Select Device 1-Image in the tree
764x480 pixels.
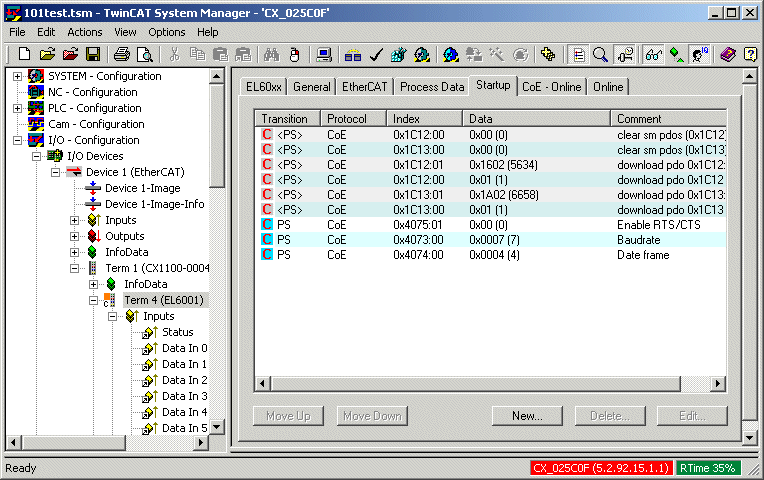pos(142,188)
